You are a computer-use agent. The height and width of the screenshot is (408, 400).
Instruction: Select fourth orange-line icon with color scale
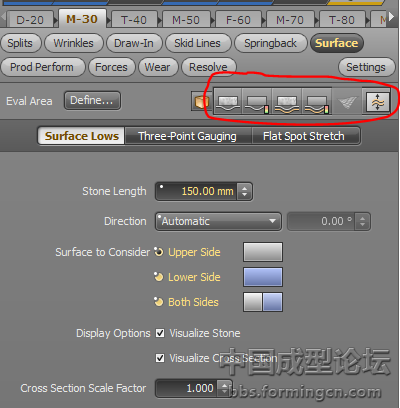(317, 102)
